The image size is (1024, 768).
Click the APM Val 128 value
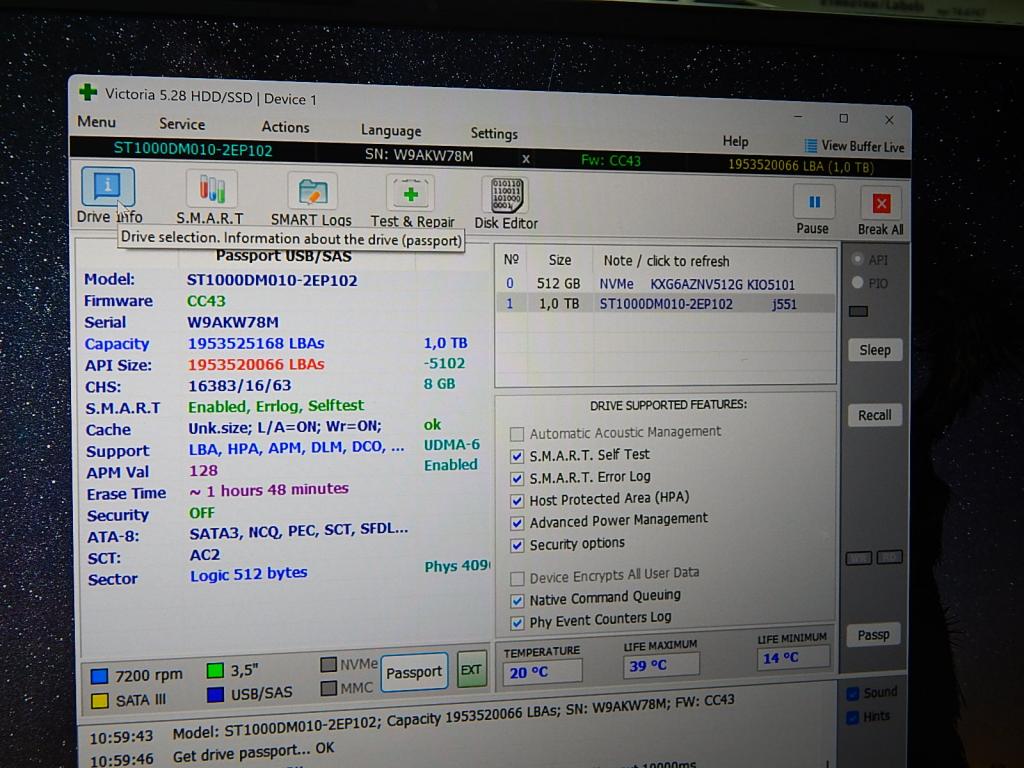[x=204, y=471]
